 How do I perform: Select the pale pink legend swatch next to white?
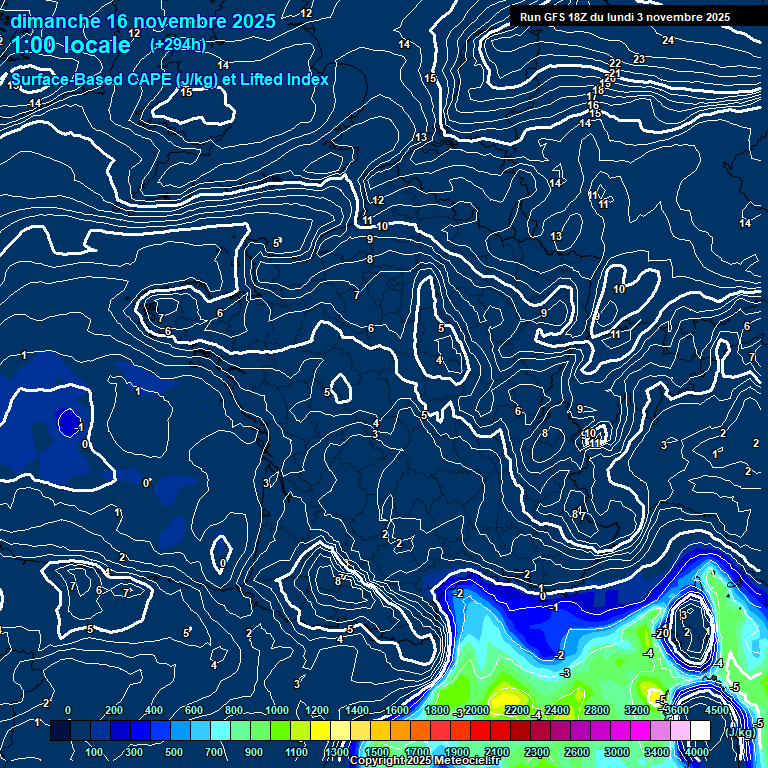(680, 730)
